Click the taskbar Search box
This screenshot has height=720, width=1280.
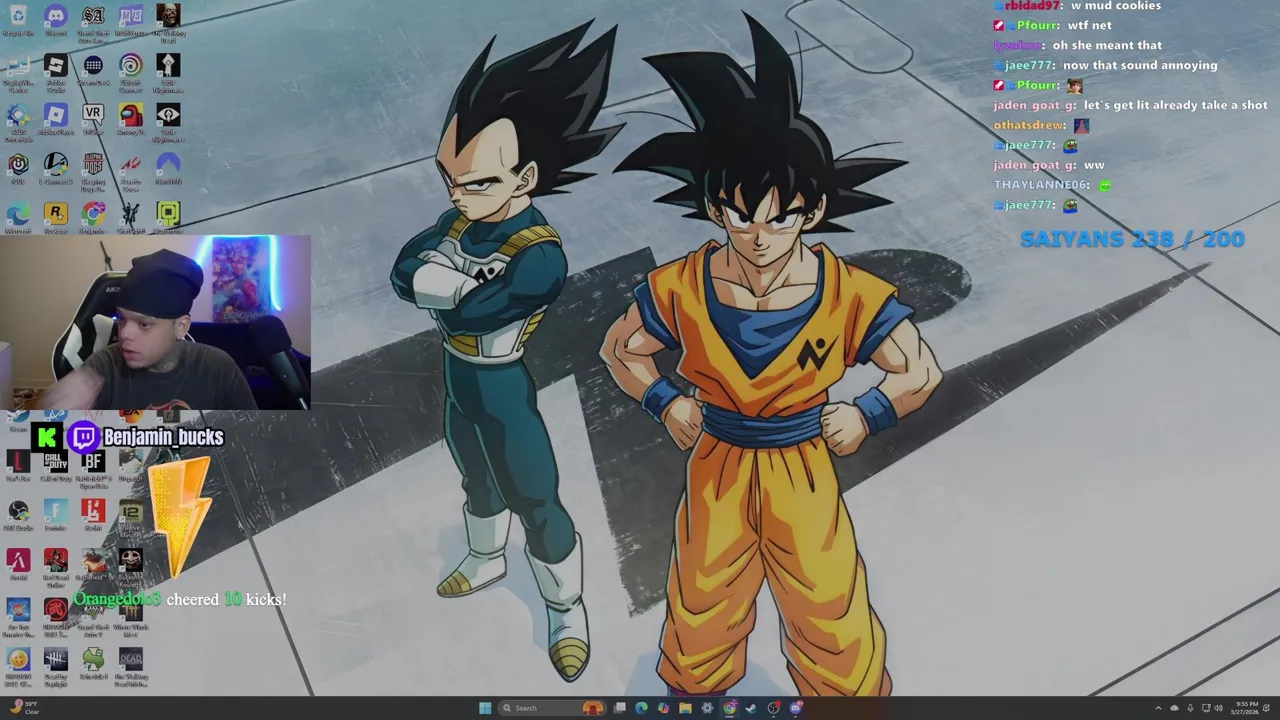pyautogui.click(x=551, y=708)
